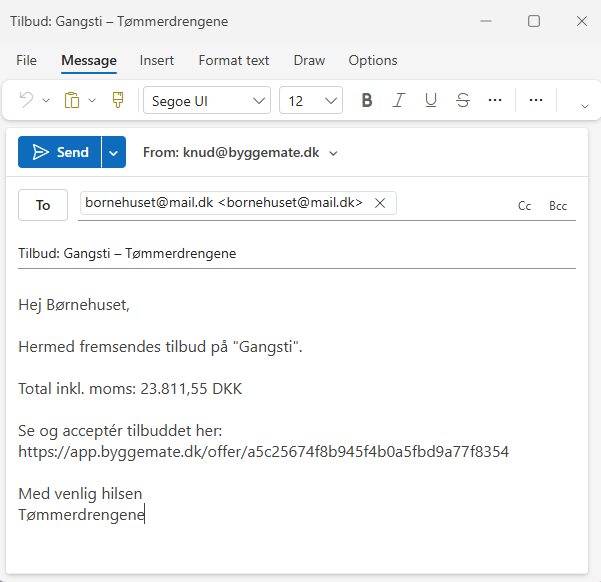Open the Insert tab

[157, 60]
